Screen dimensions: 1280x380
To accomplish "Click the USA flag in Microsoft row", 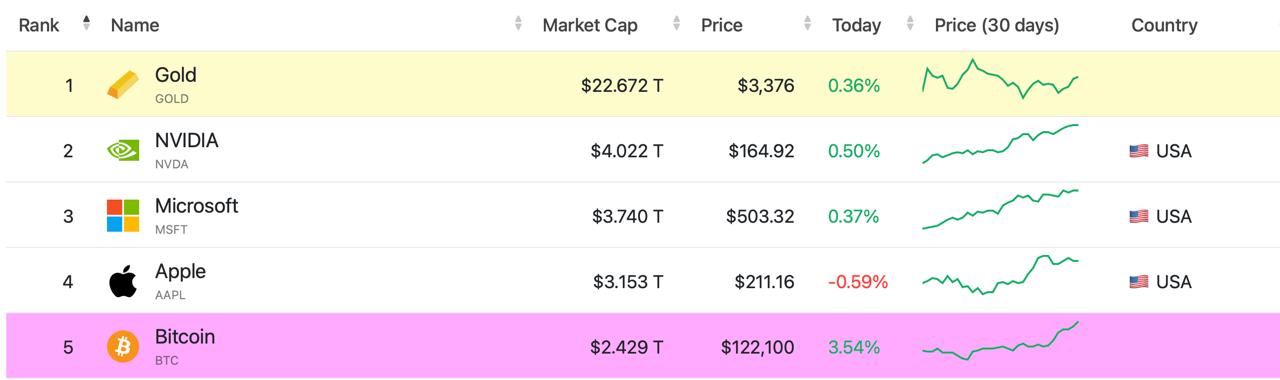I will pos(1138,216).
